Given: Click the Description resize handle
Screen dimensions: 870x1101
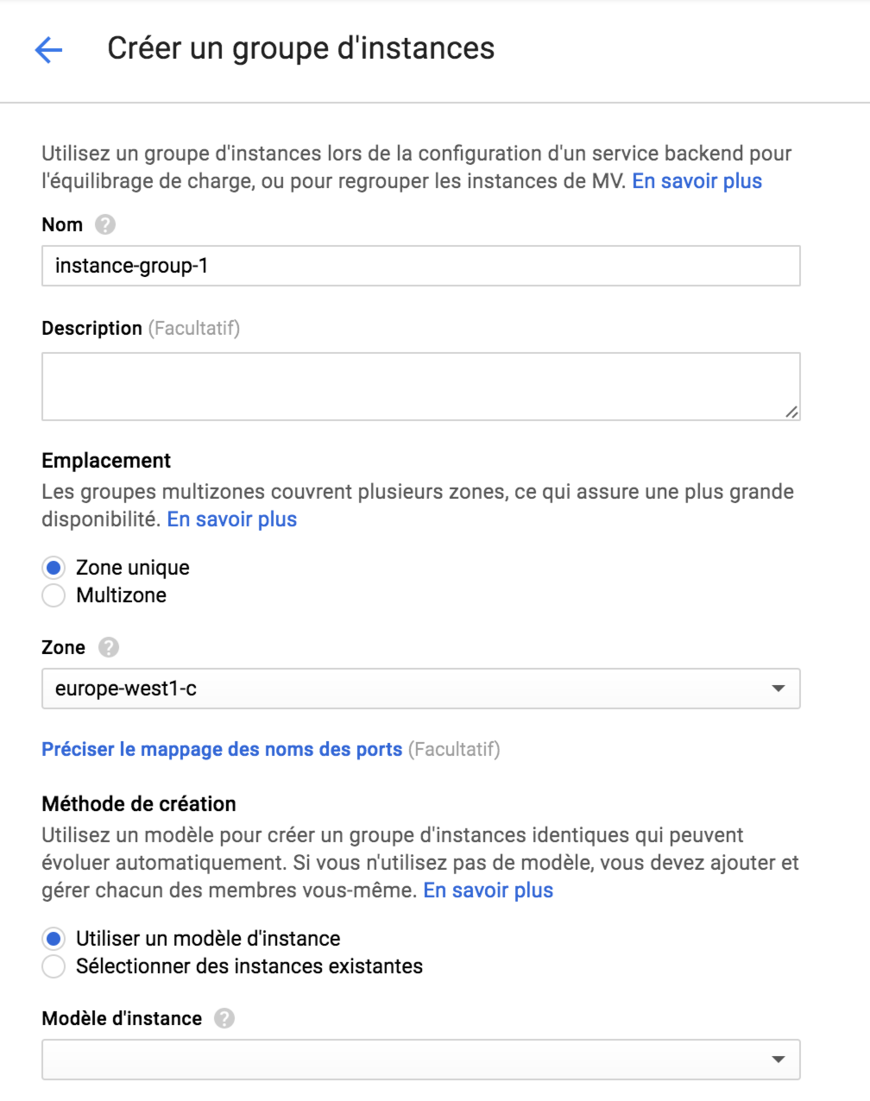Looking at the screenshot, I should 793,413.
